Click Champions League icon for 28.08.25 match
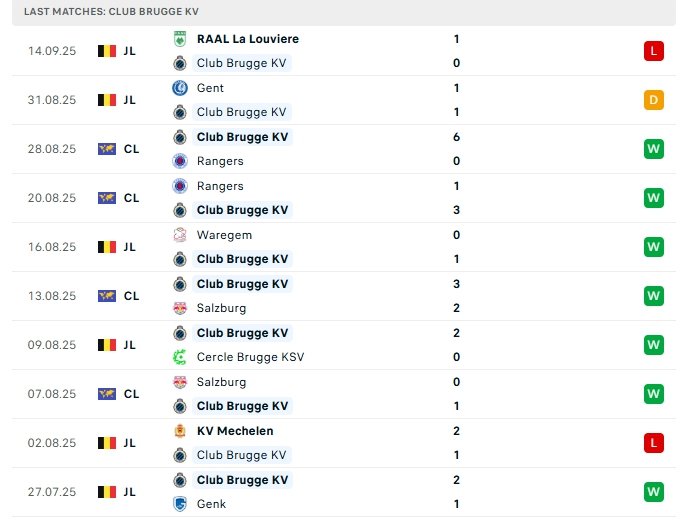The height and width of the screenshot is (520, 686). coord(107,149)
